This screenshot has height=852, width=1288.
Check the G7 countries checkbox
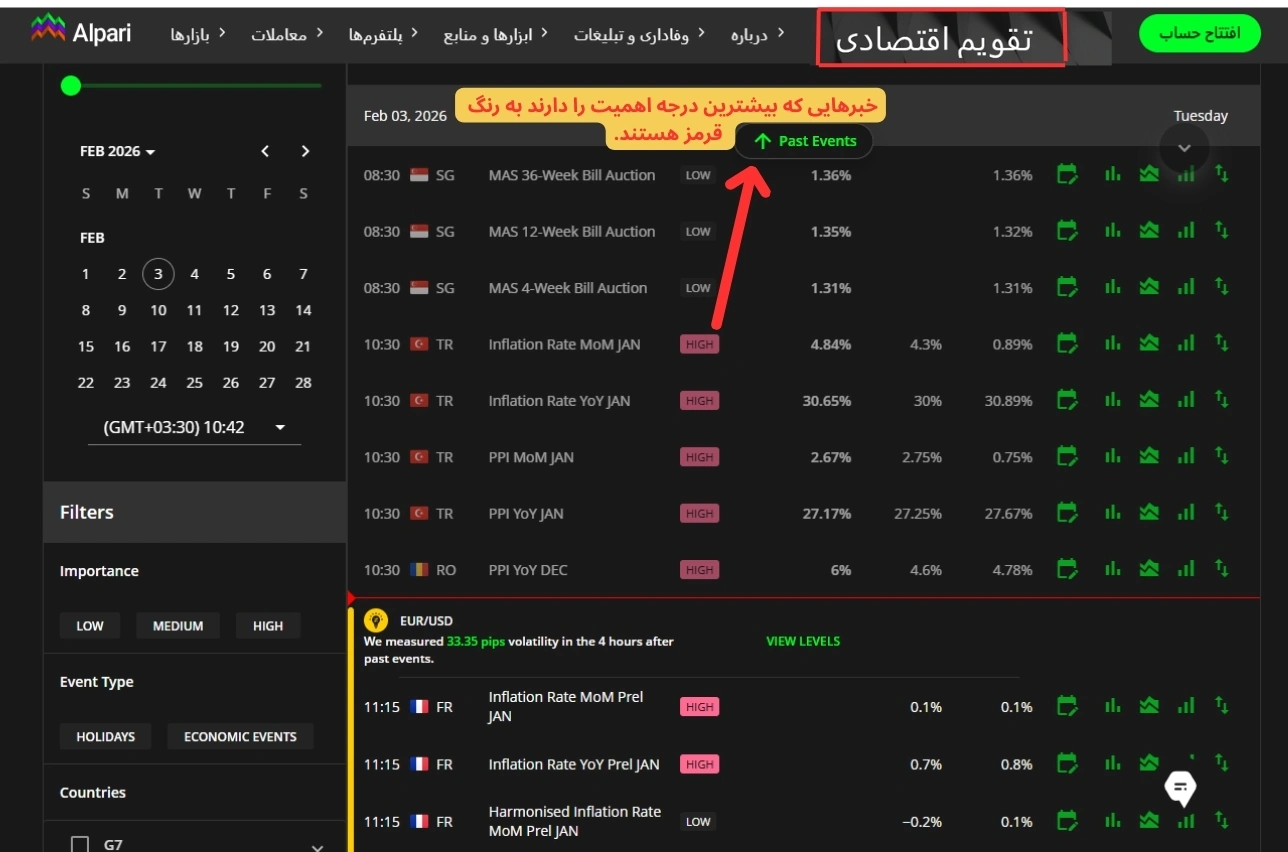click(x=80, y=844)
